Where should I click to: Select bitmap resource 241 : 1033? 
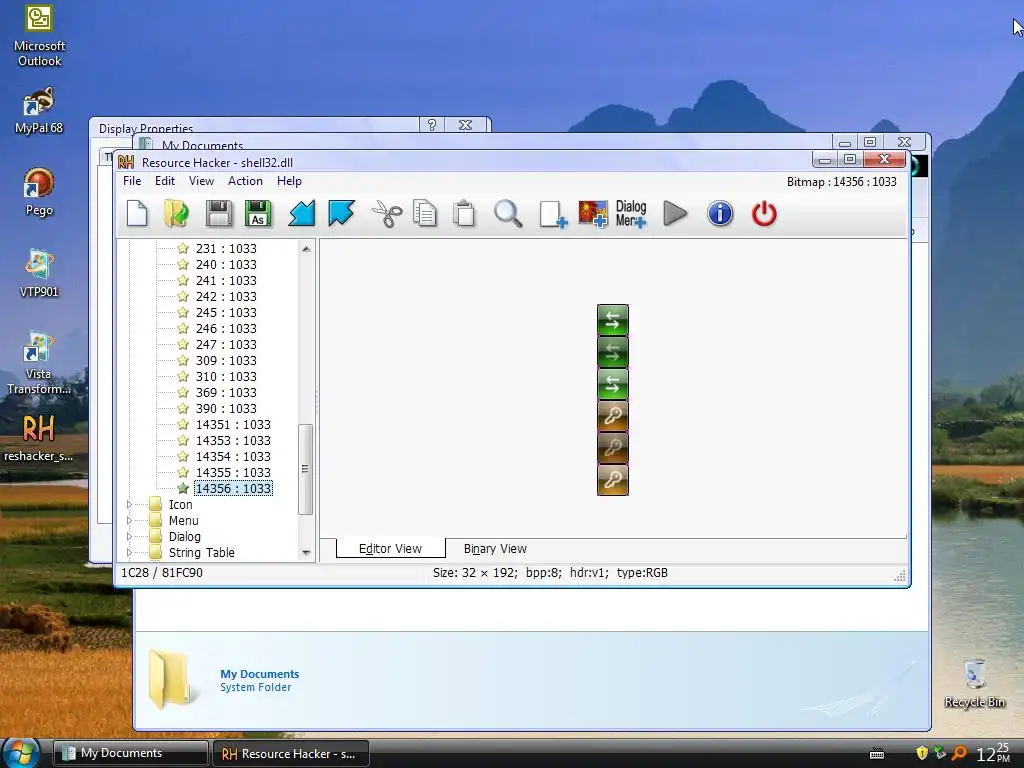pyautogui.click(x=226, y=280)
